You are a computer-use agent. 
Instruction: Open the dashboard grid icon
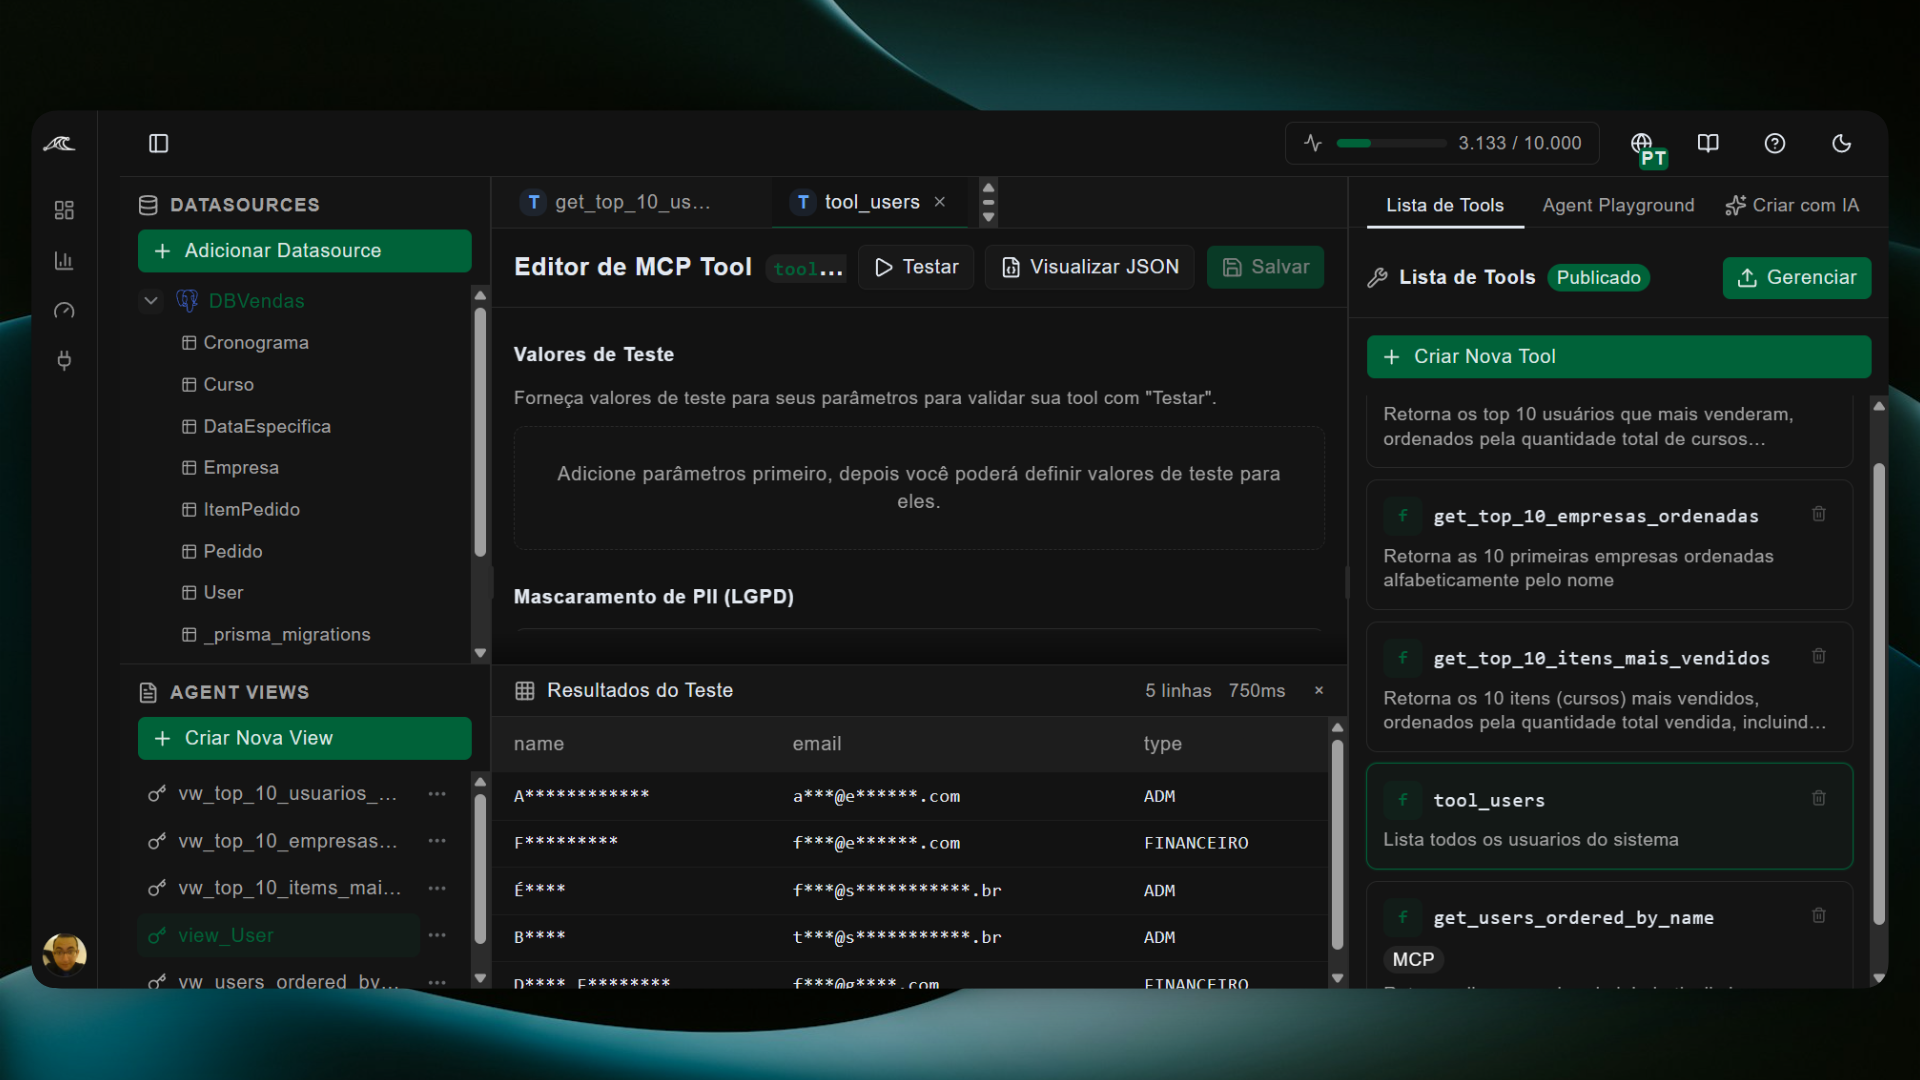[64, 210]
